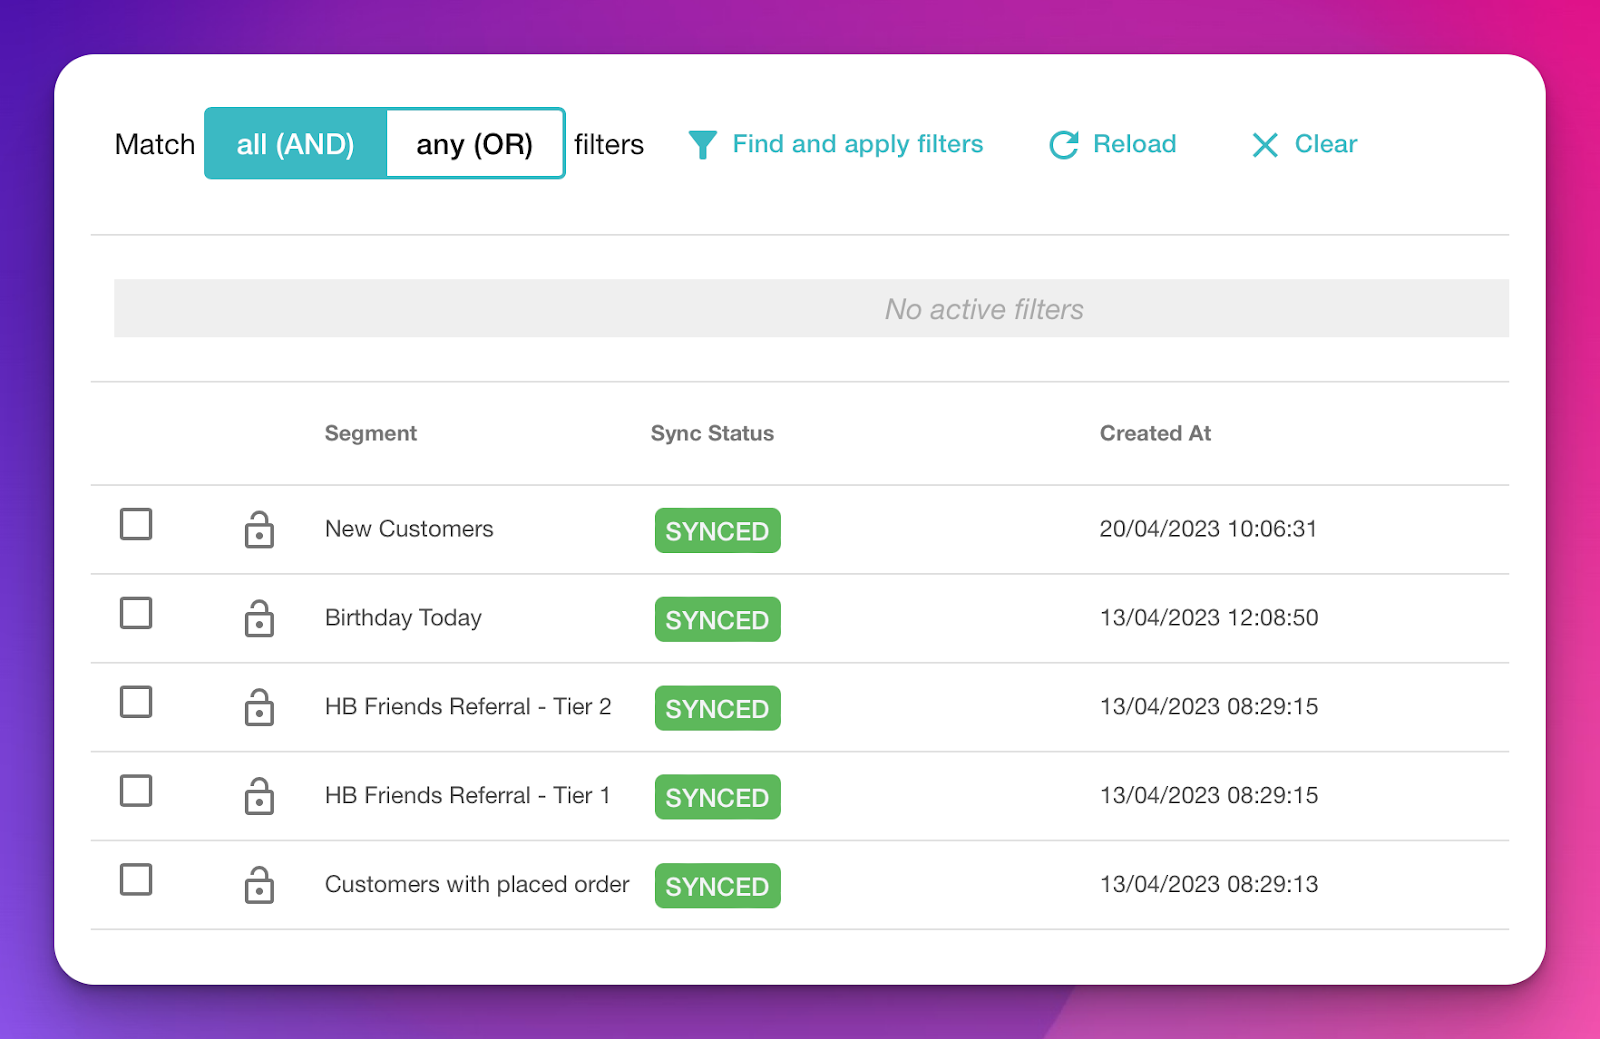Select the all (AND) match option
The height and width of the screenshot is (1039, 1600).
pyautogui.click(x=295, y=143)
